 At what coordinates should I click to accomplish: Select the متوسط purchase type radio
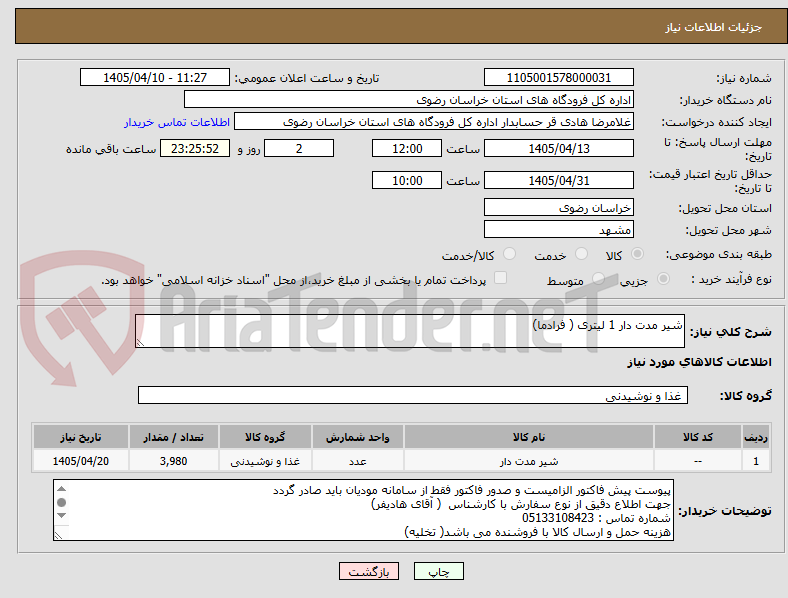pos(598,279)
